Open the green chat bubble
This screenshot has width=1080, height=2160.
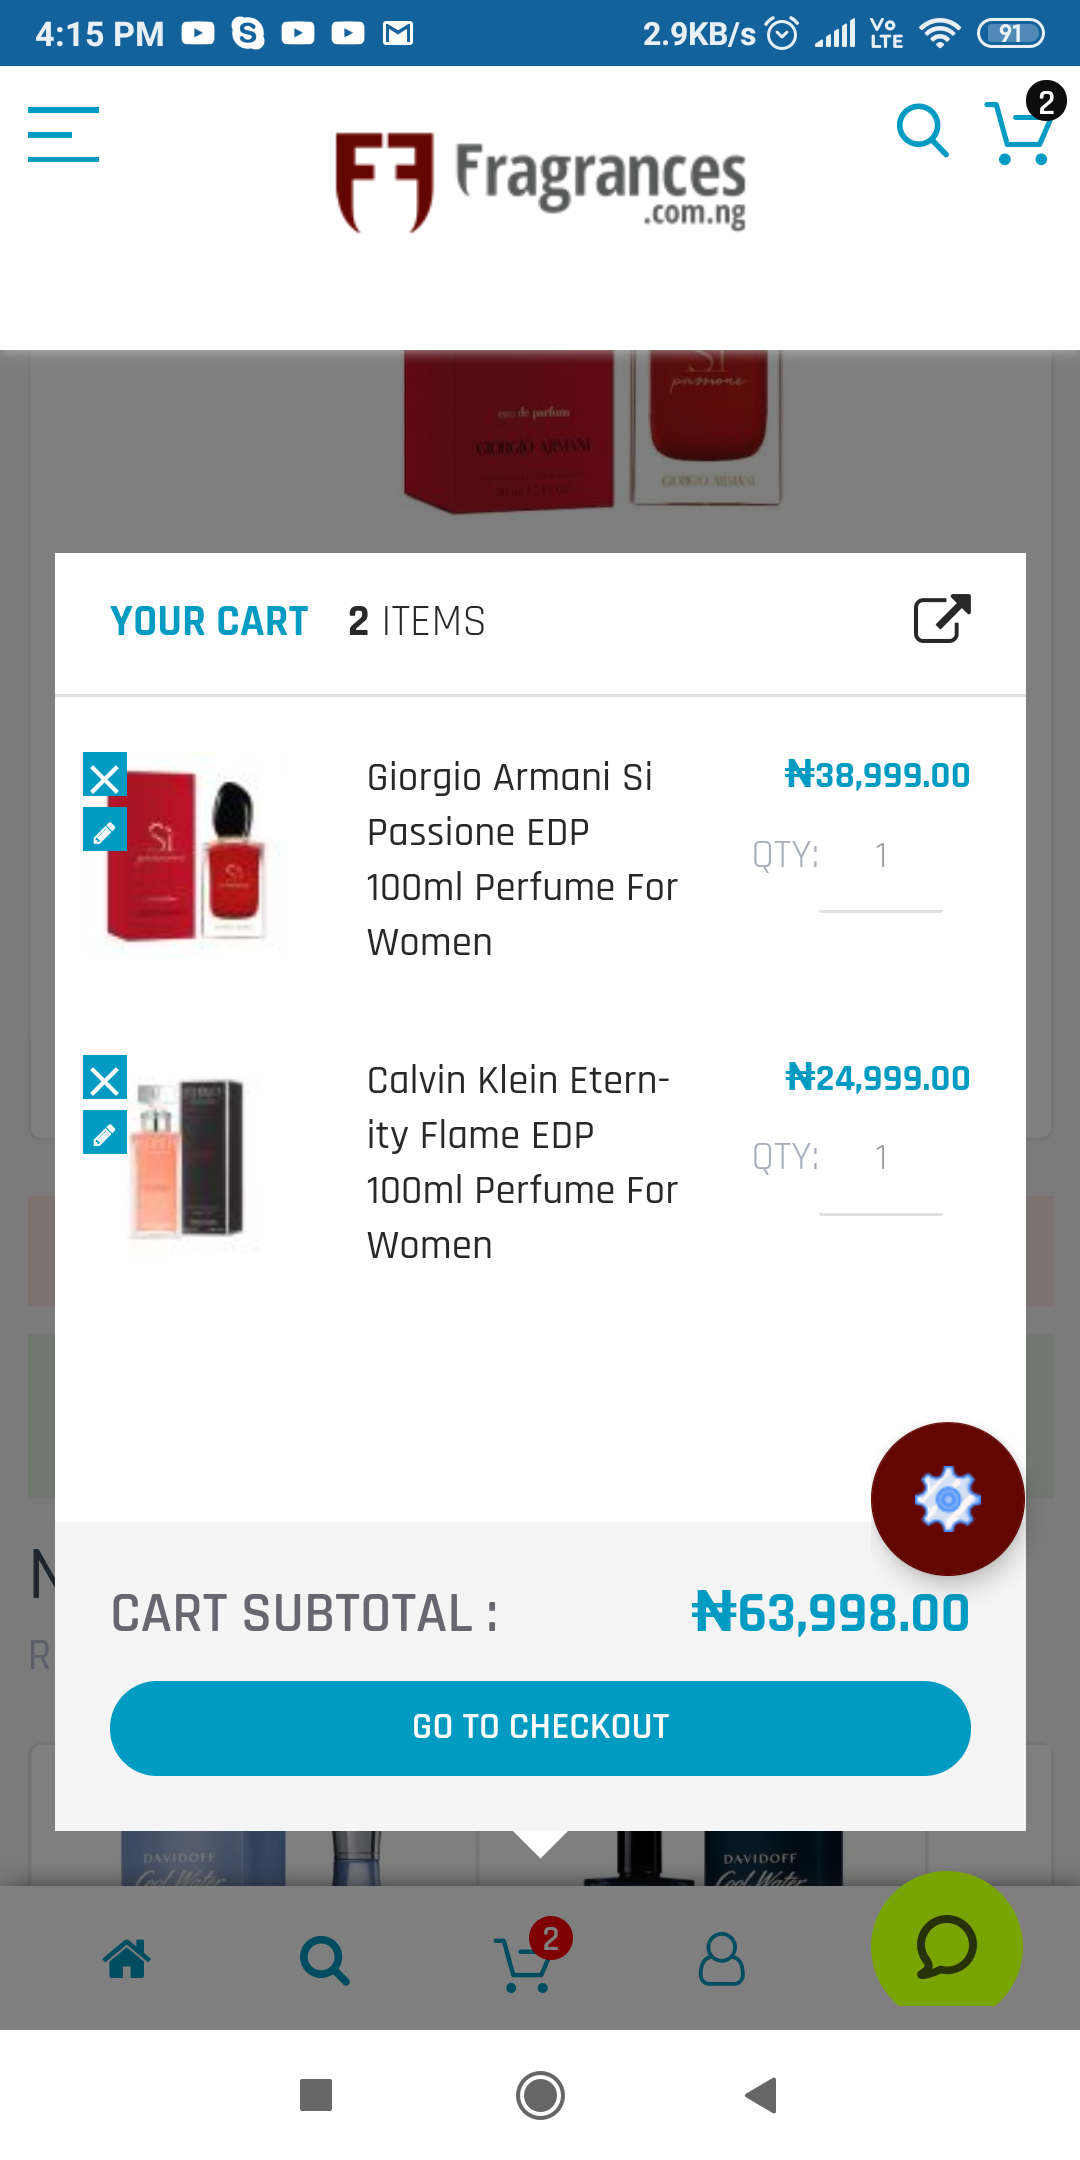click(x=946, y=1943)
